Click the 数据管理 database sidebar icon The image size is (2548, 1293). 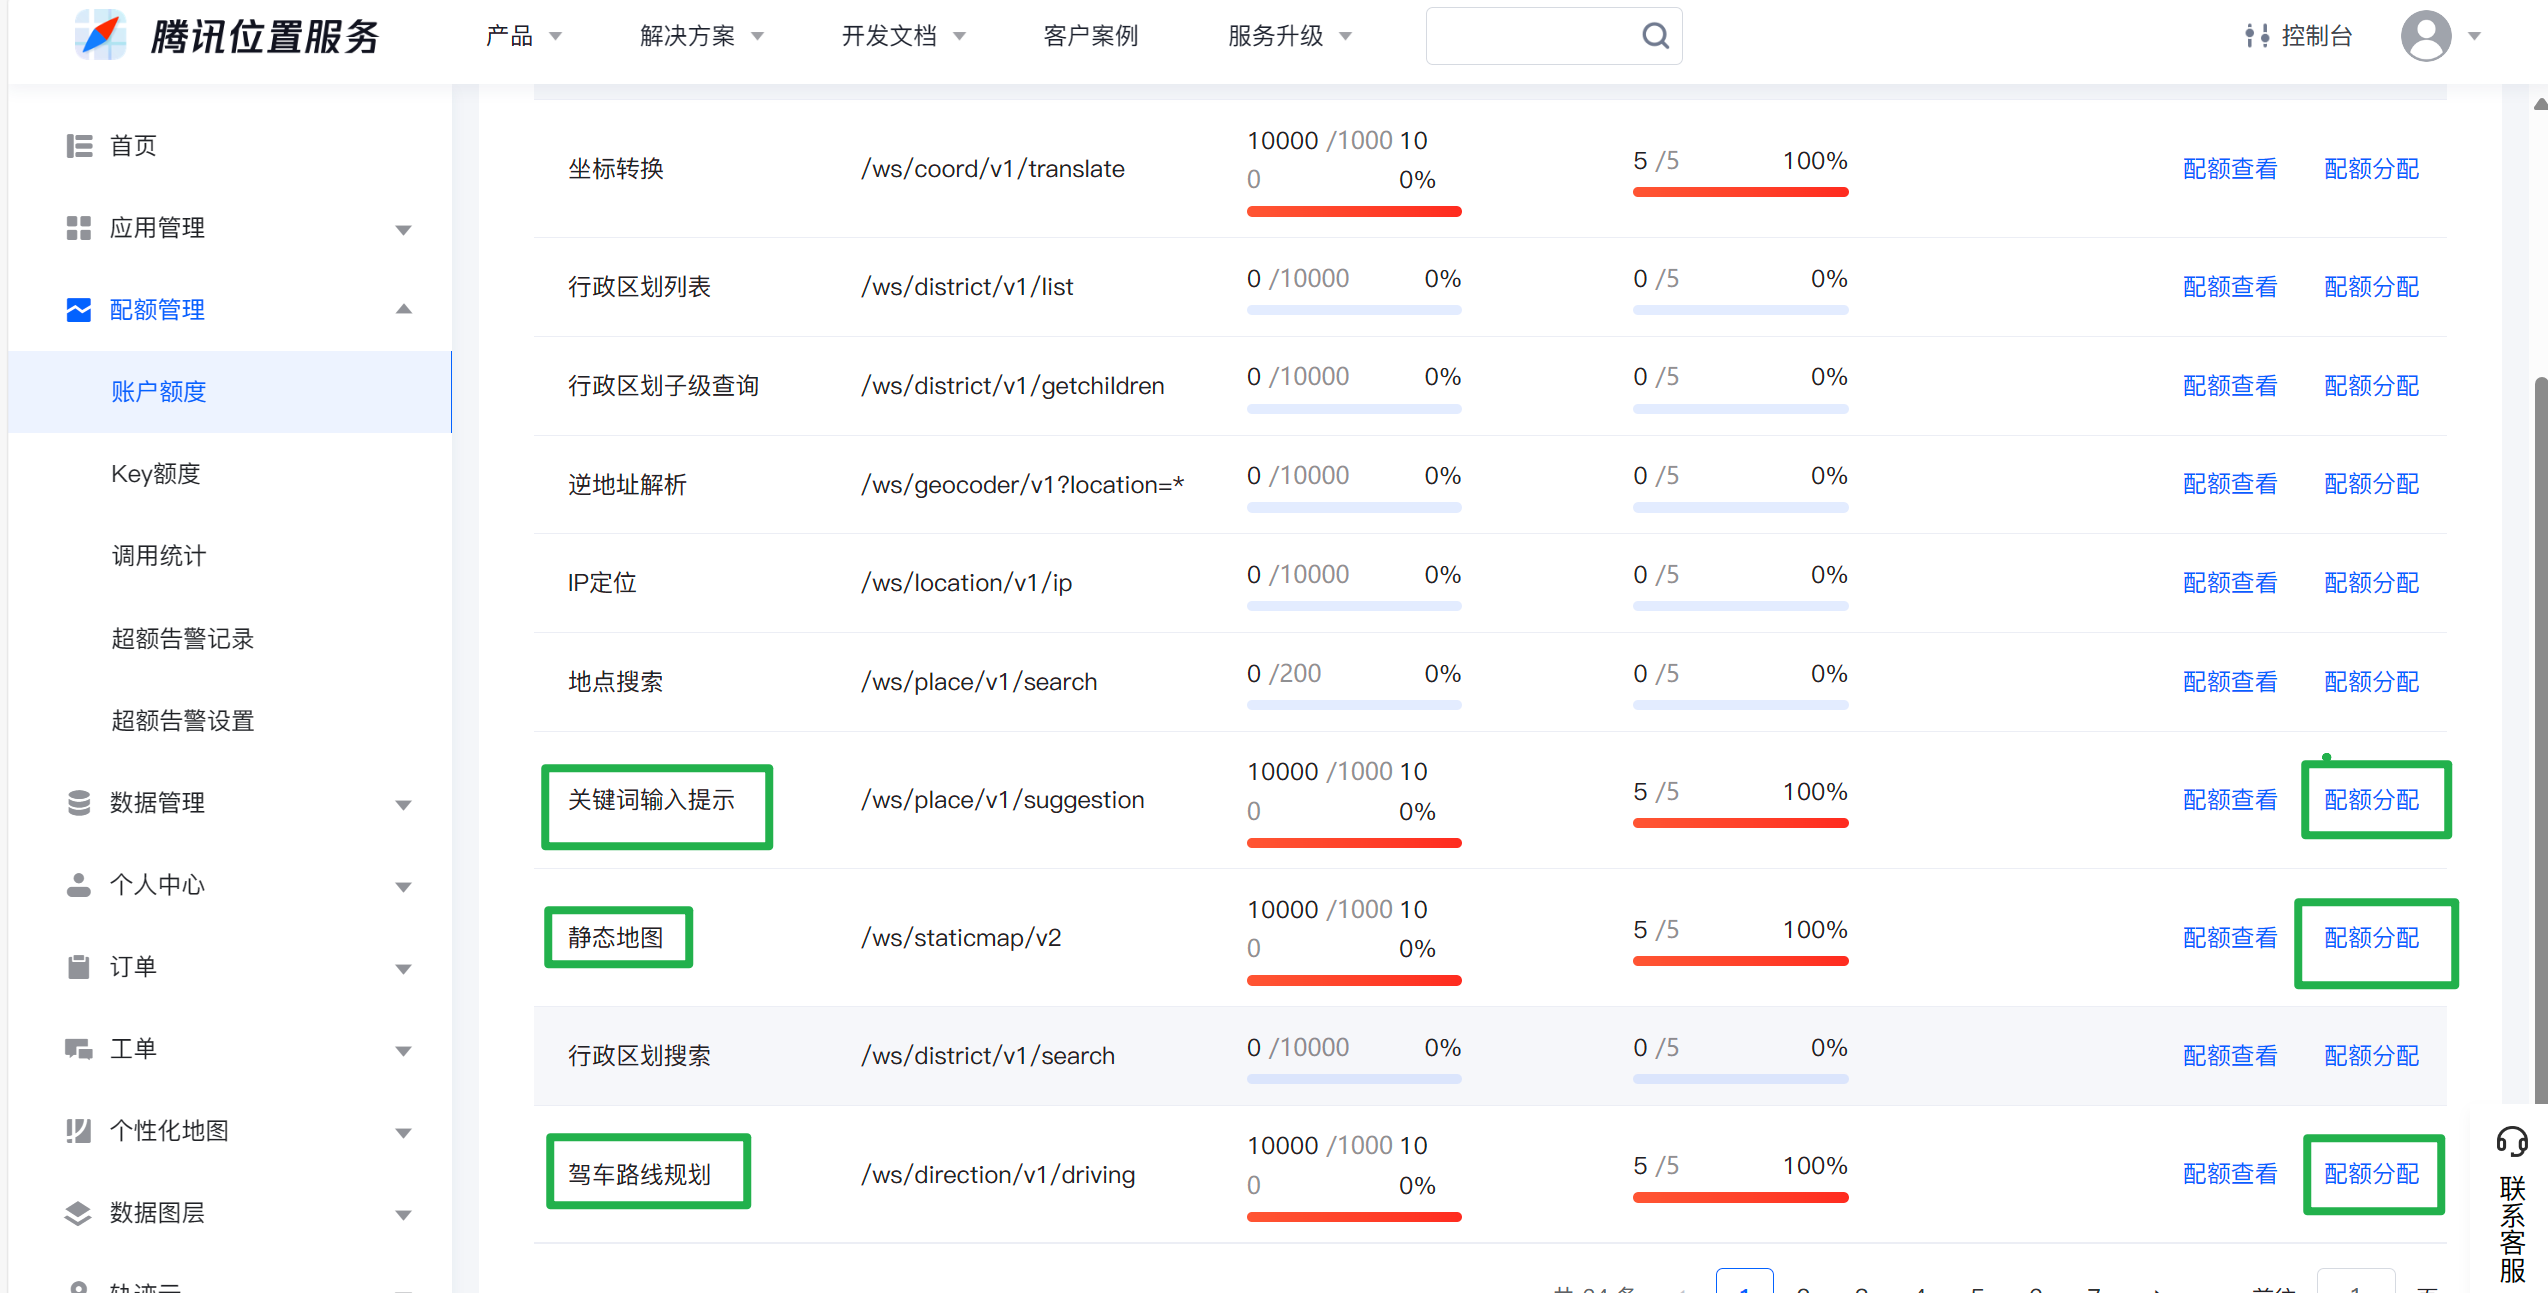click(79, 802)
